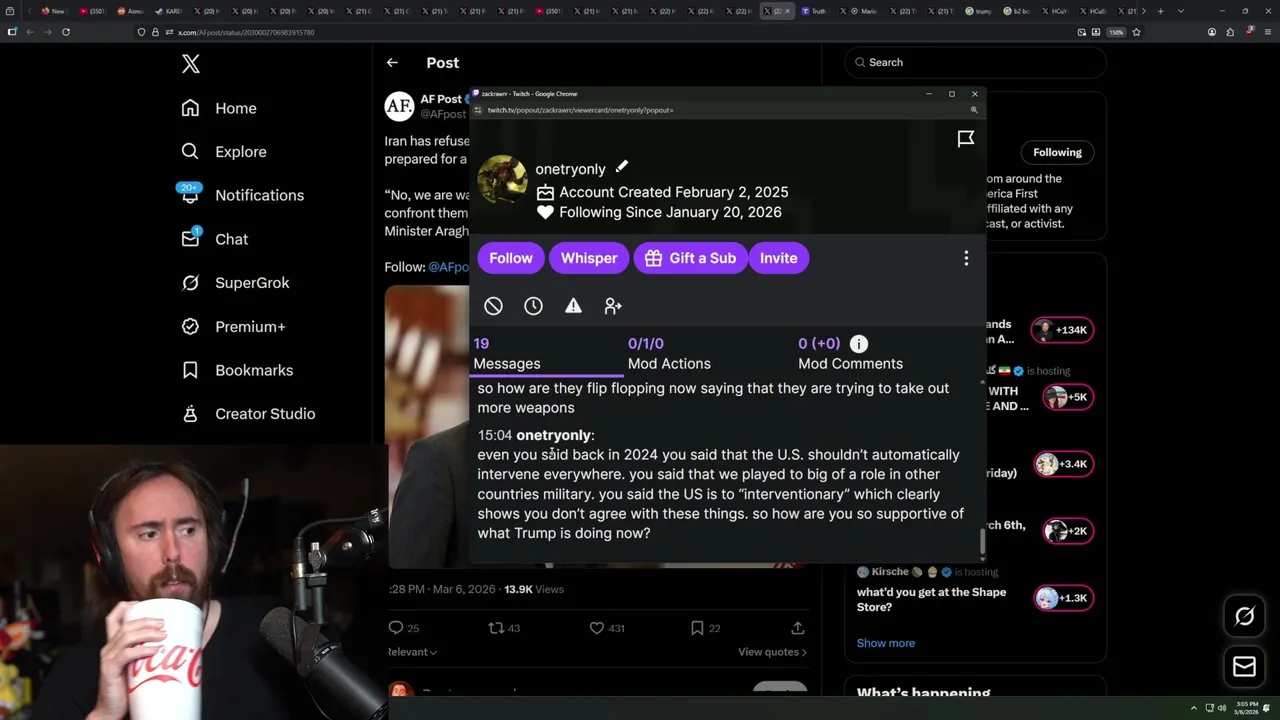This screenshot has width=1280, height=720.
Task: Switch to the Mod Actions tab
Action: pos(669,354)
